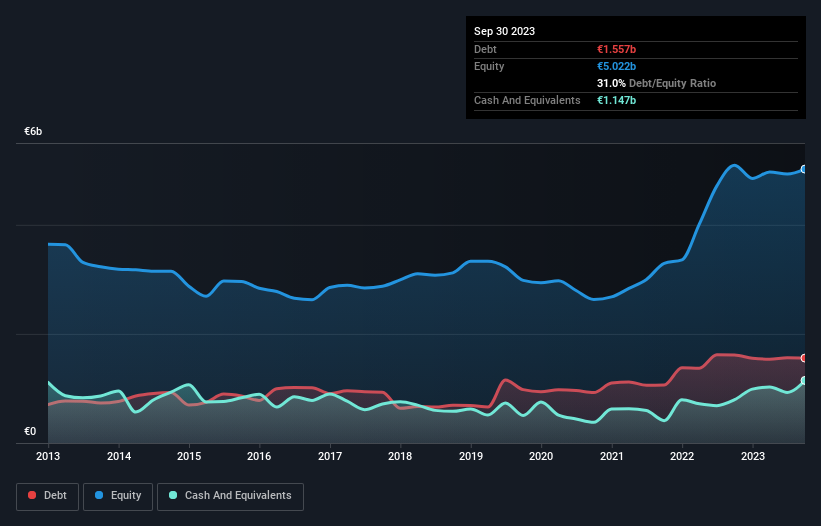Click the €1.557b debt value
This screenshot has height=526, width=821.
(616, 49)
